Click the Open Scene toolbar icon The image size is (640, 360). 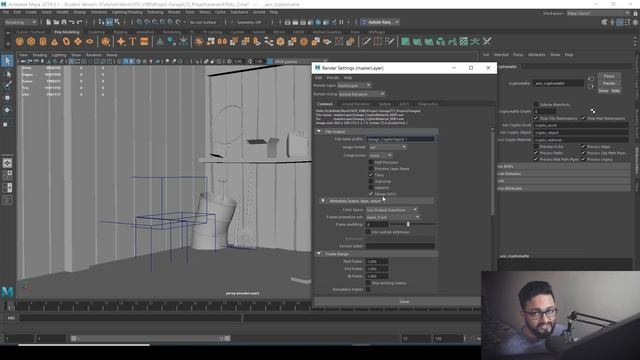click(x=56, y=22)
